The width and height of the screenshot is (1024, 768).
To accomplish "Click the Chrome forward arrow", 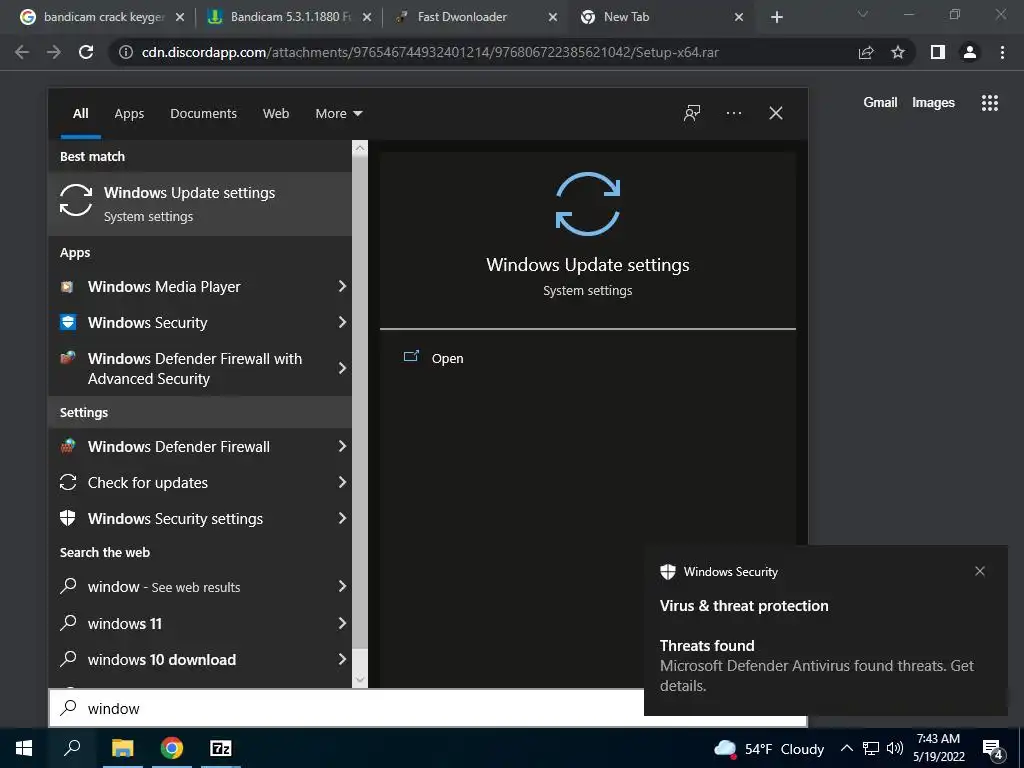I will (54, 52).
